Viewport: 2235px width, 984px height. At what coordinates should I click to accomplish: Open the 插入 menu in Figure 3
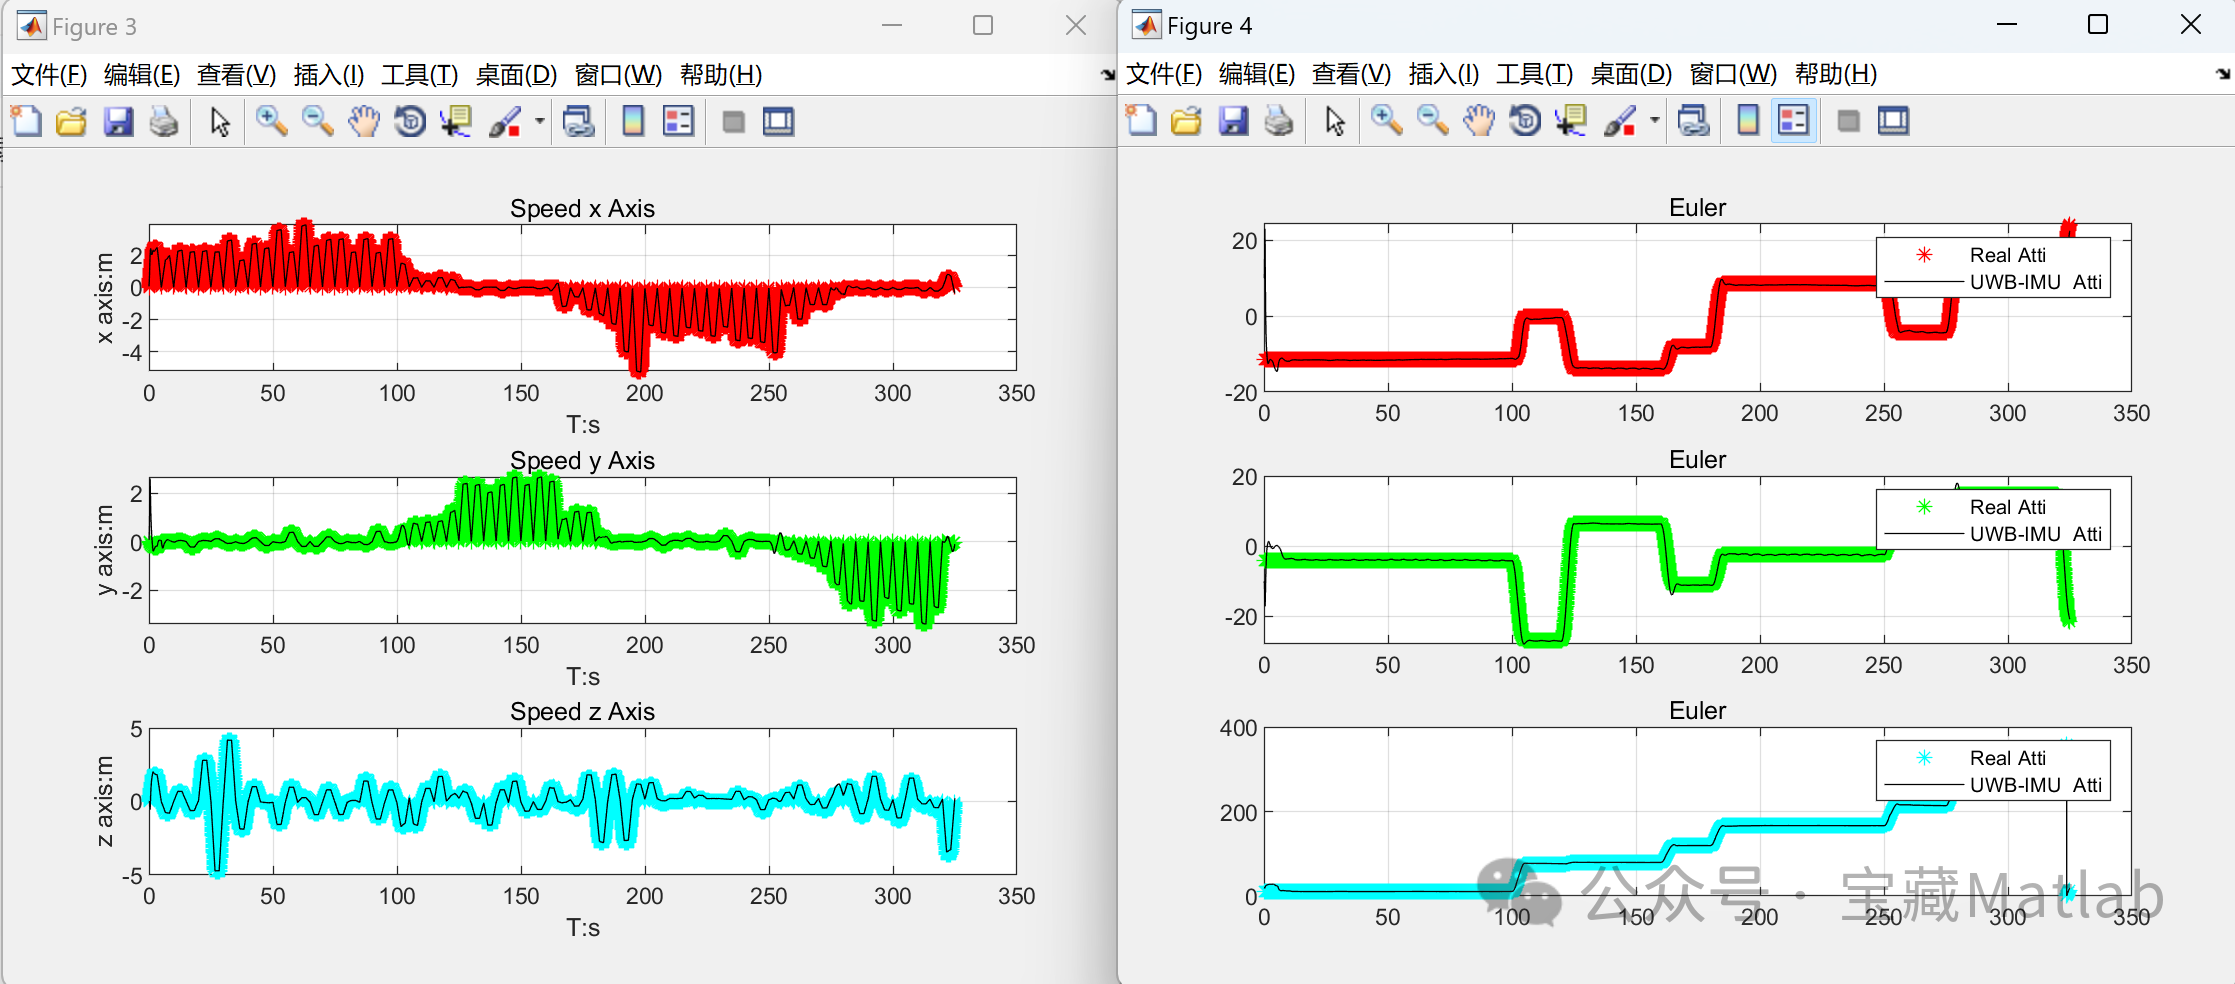coord(327,74)
